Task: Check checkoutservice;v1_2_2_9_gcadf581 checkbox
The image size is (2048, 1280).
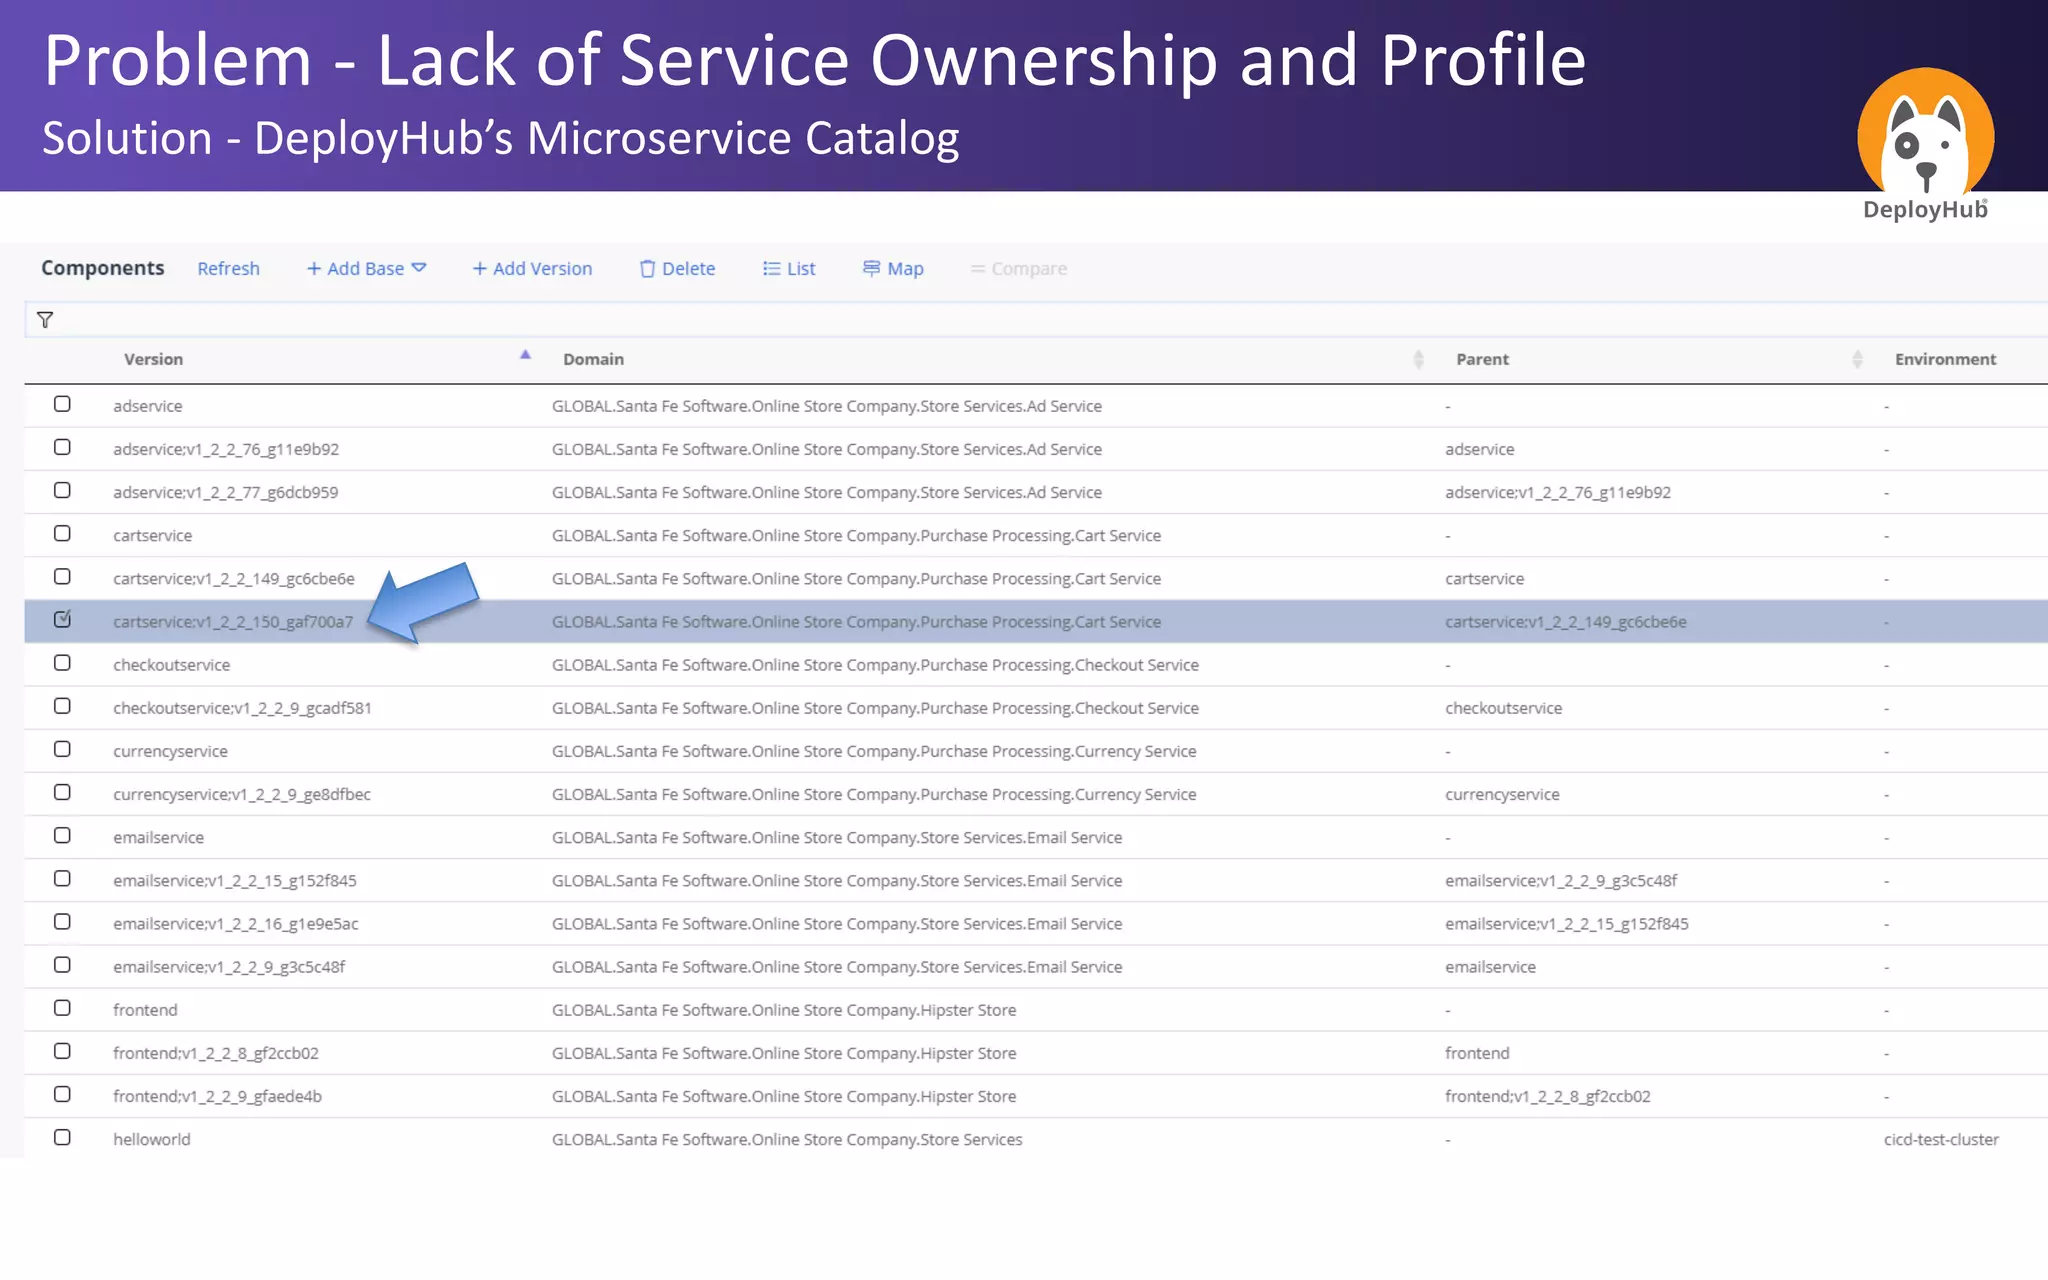Action: [62, 706]
